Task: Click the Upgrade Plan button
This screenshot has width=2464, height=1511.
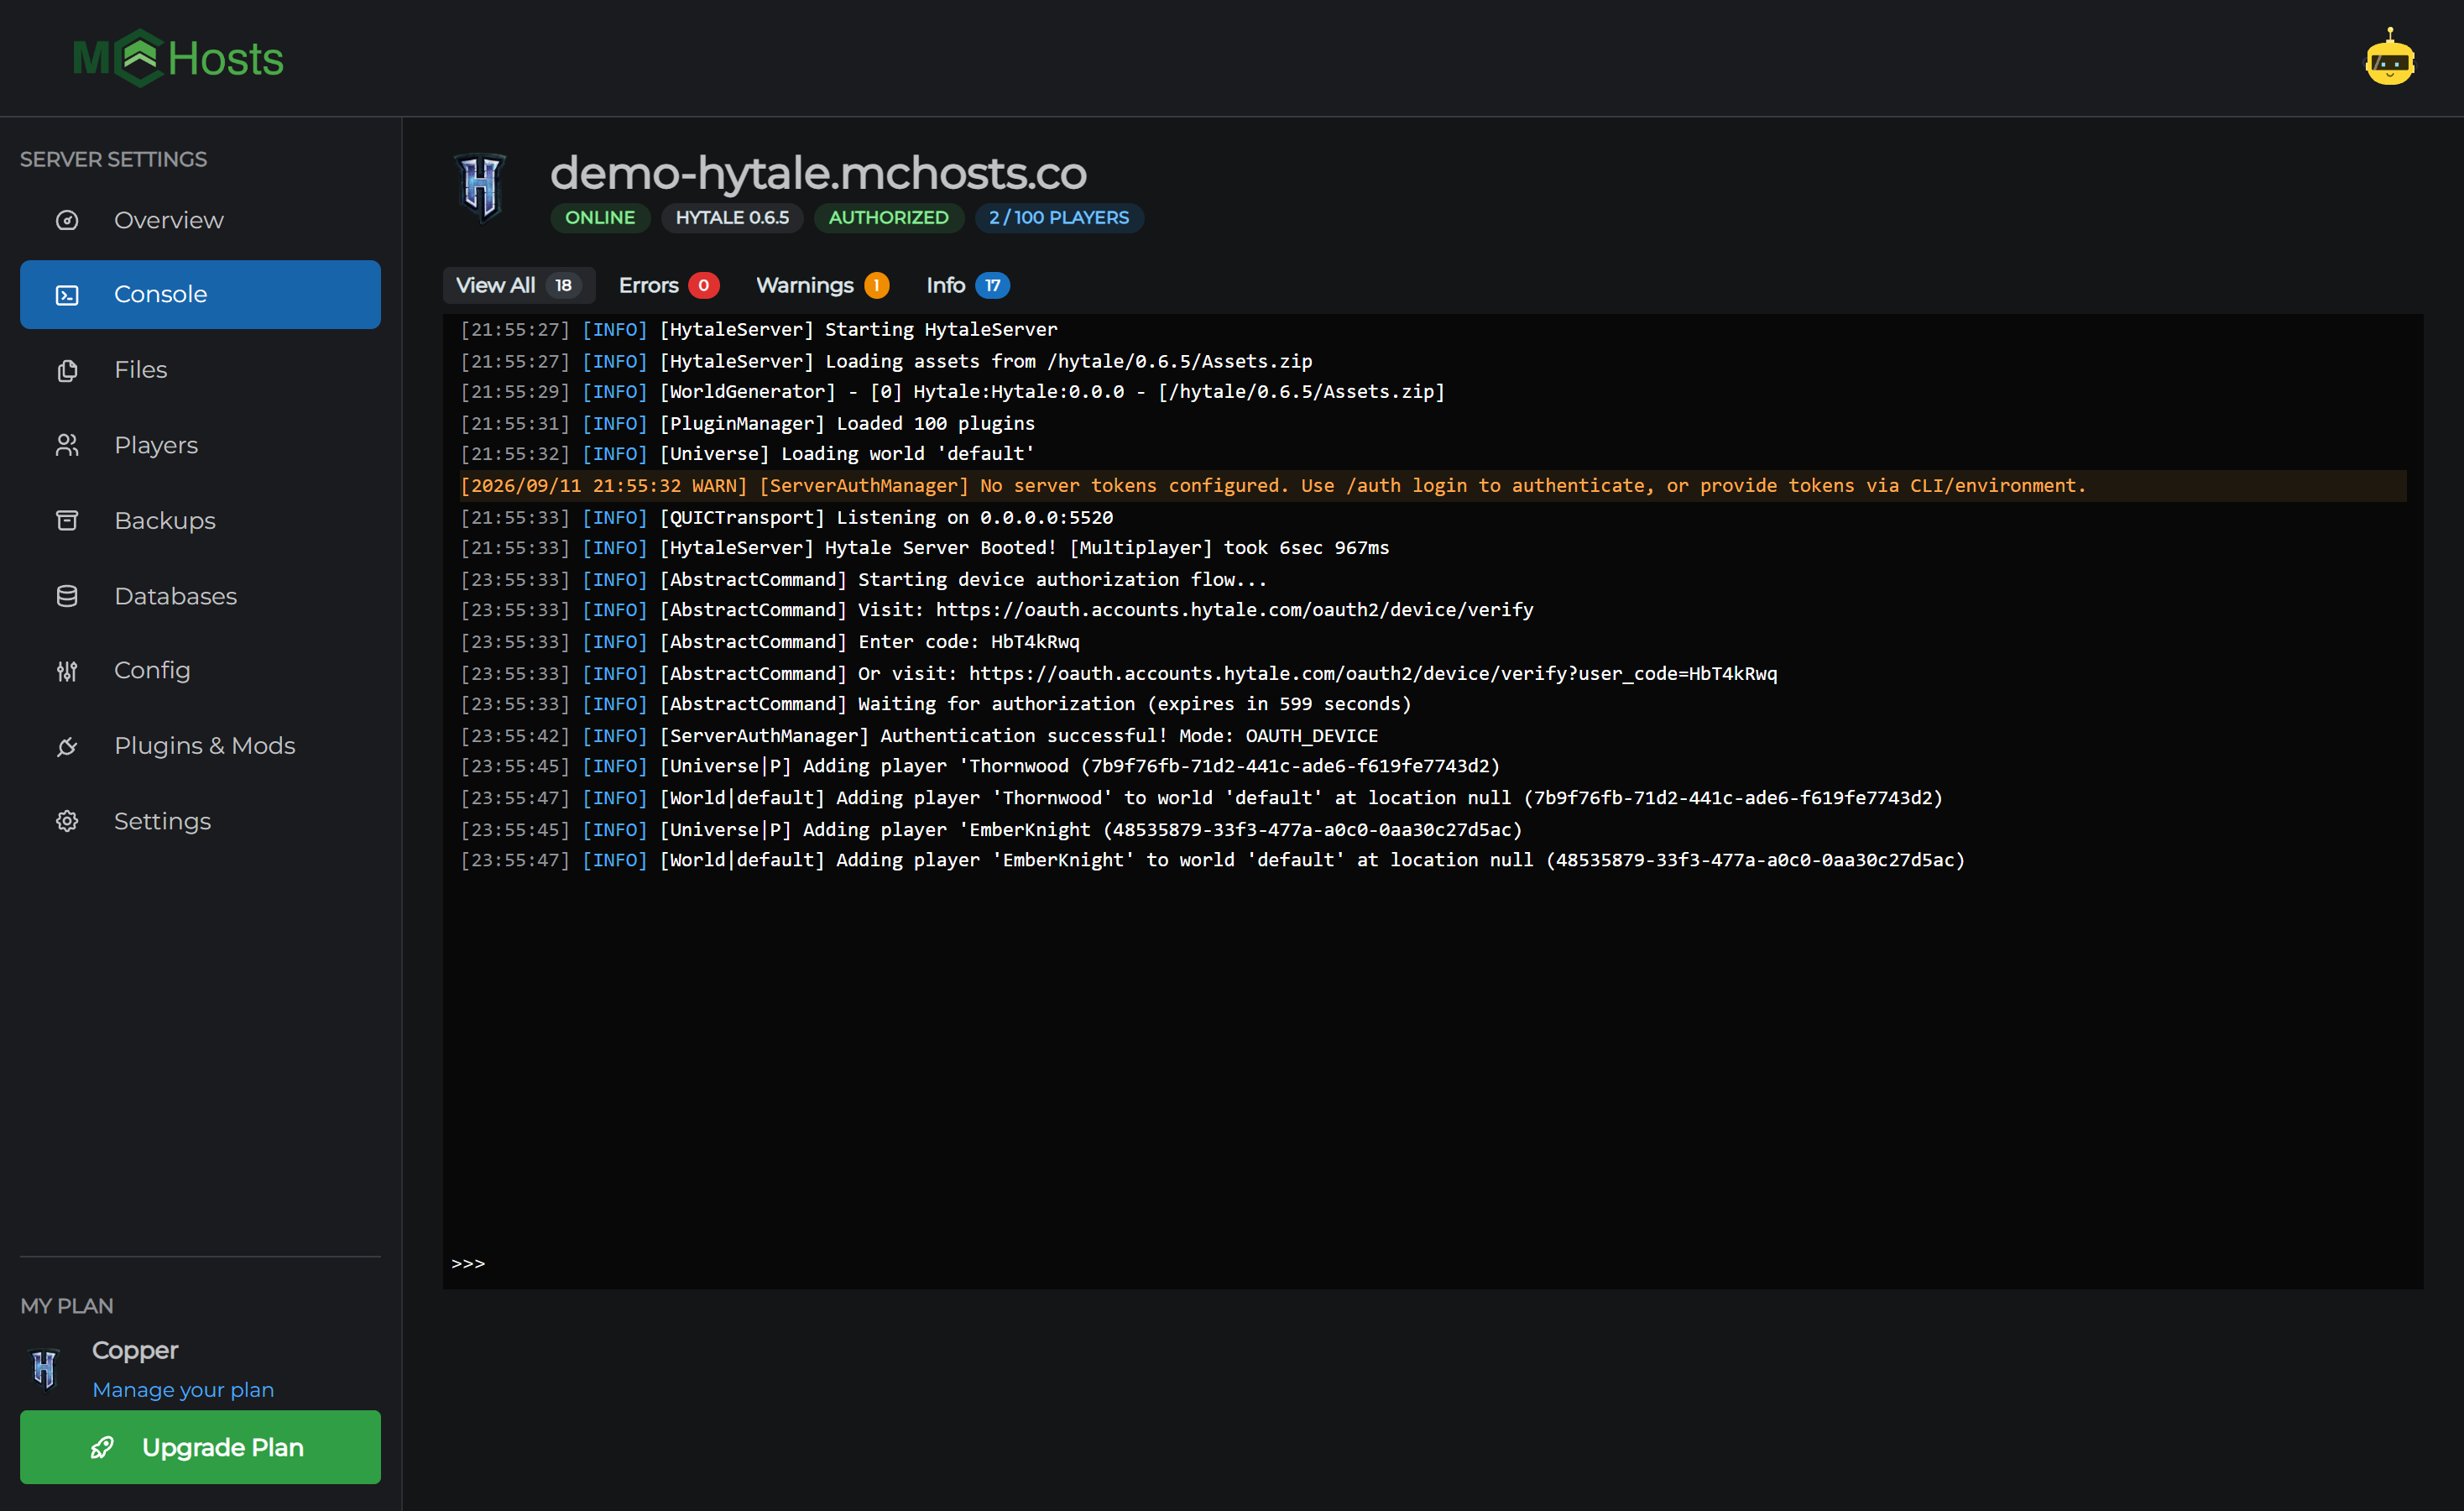Action: (200, 1447)
